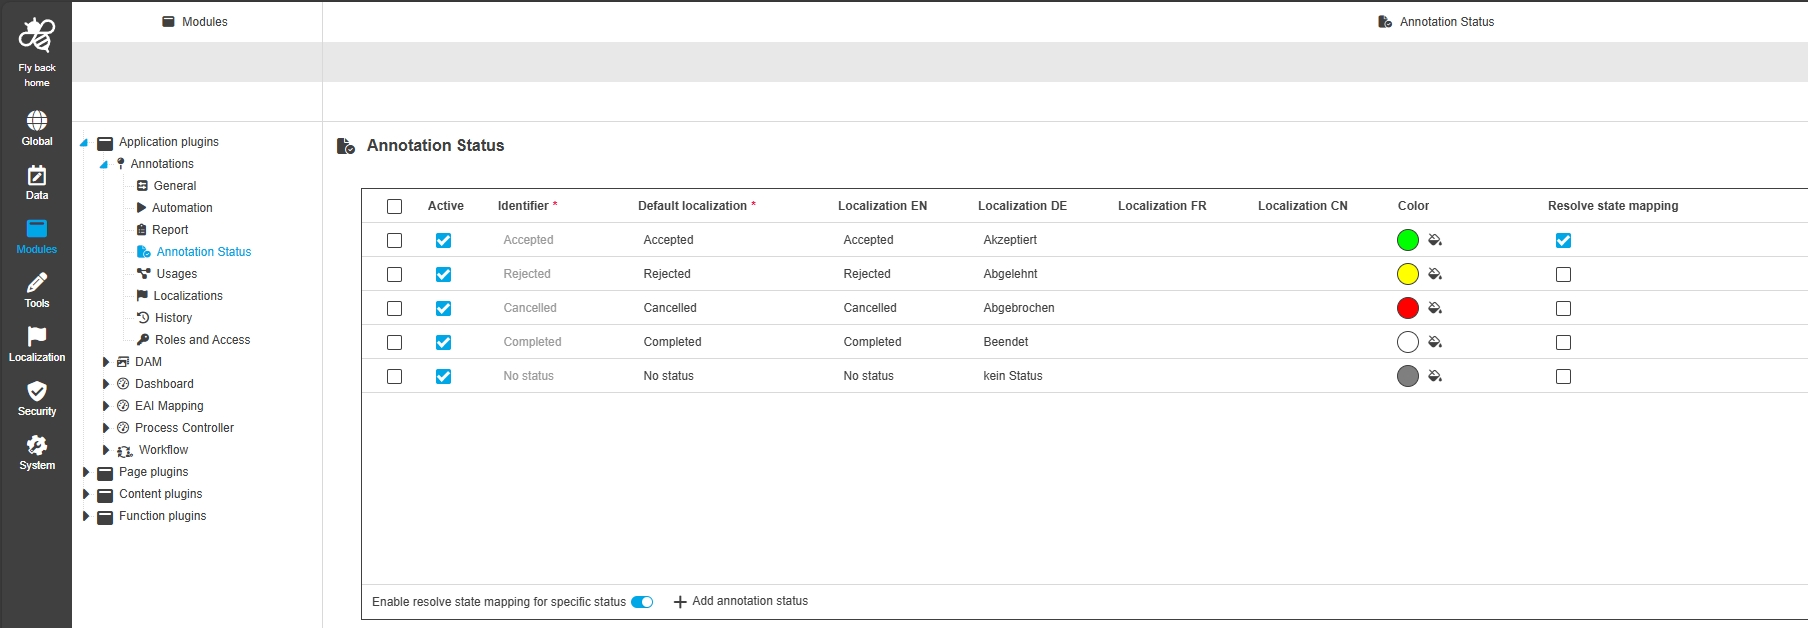Select the Localizations tree item

187,296
